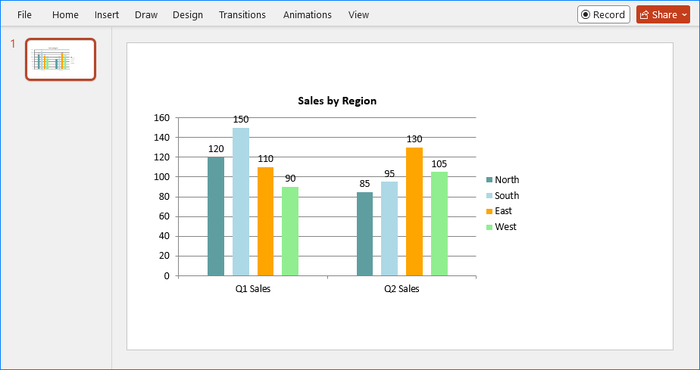The width and height of the screenshot is (700, 370).
Task: Select the Q2 West bar labeled 105
Action: pyautogui.click(x=439, y=224)
